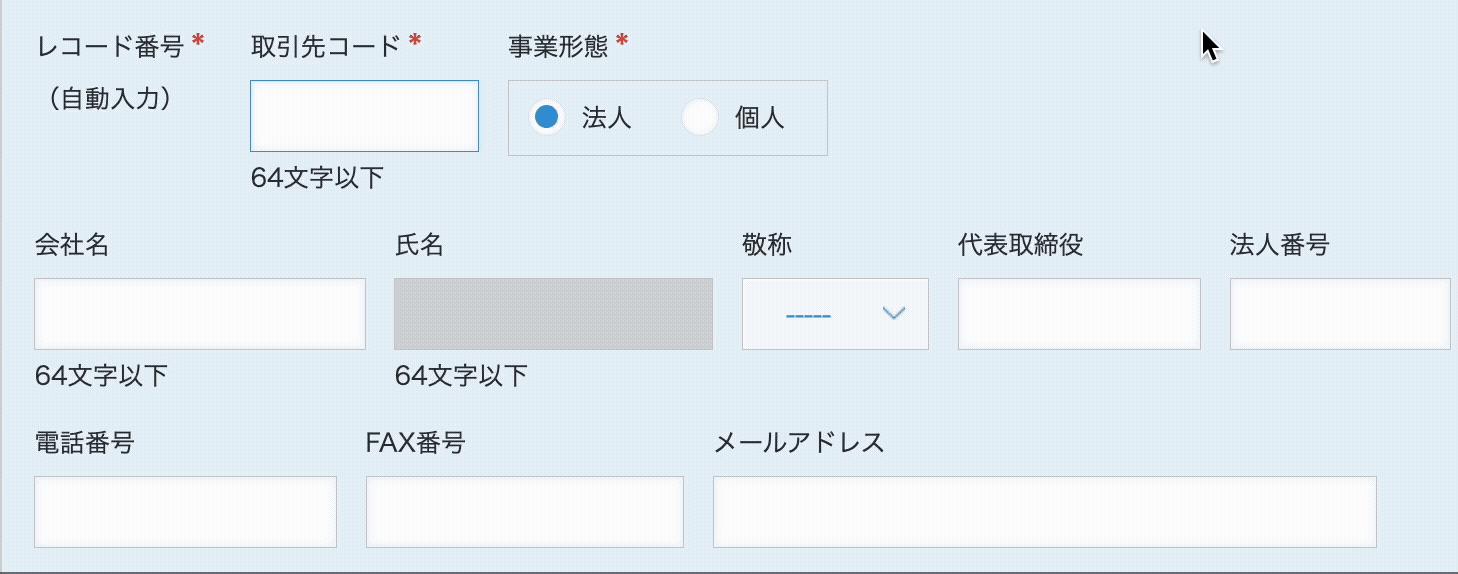Screen dimensions: 1458x574
Task: Click the 法人番号 label text
Action: 1279,245
